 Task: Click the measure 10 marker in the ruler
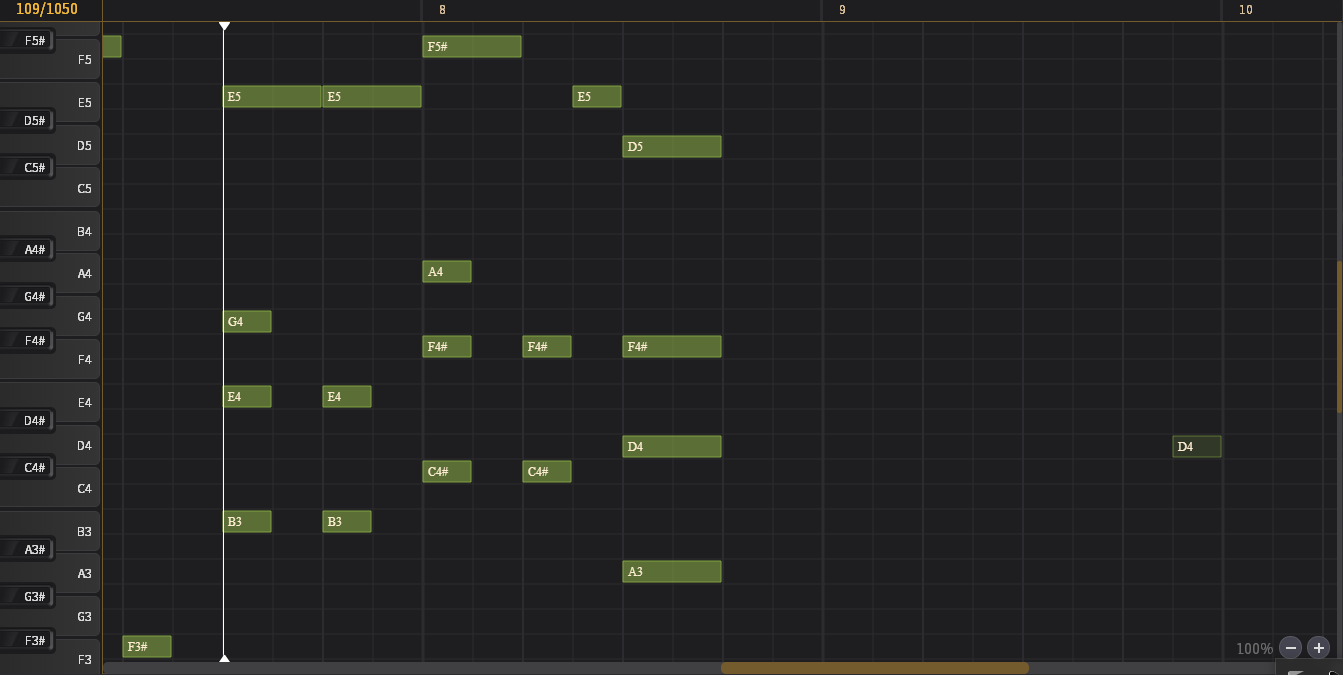(1245, 10)
